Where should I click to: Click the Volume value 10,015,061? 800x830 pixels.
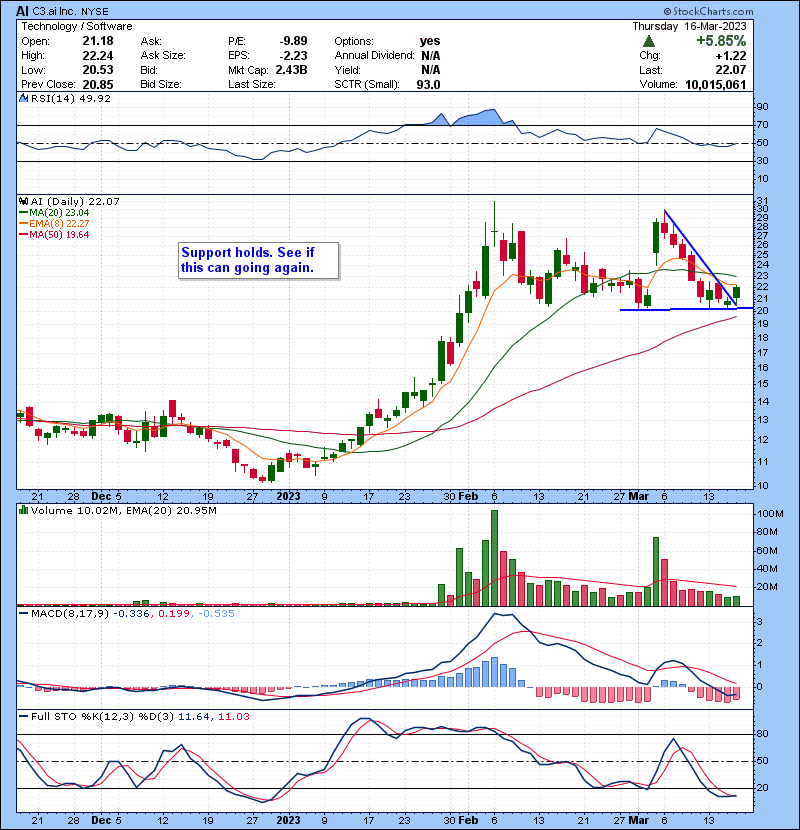(x=716, y=84)
